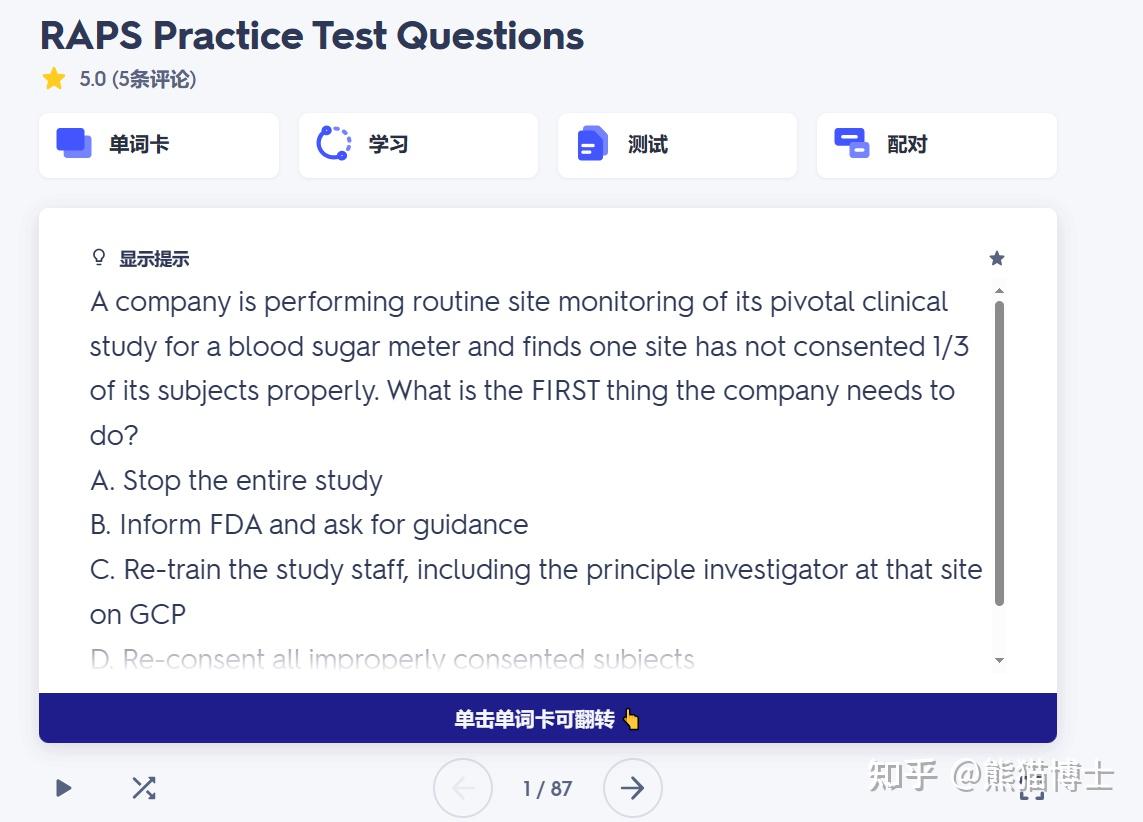Click the lightbulb icon beside 显示提示
The height and width of the screenshot is (822, 1143).
pos(98,257)
